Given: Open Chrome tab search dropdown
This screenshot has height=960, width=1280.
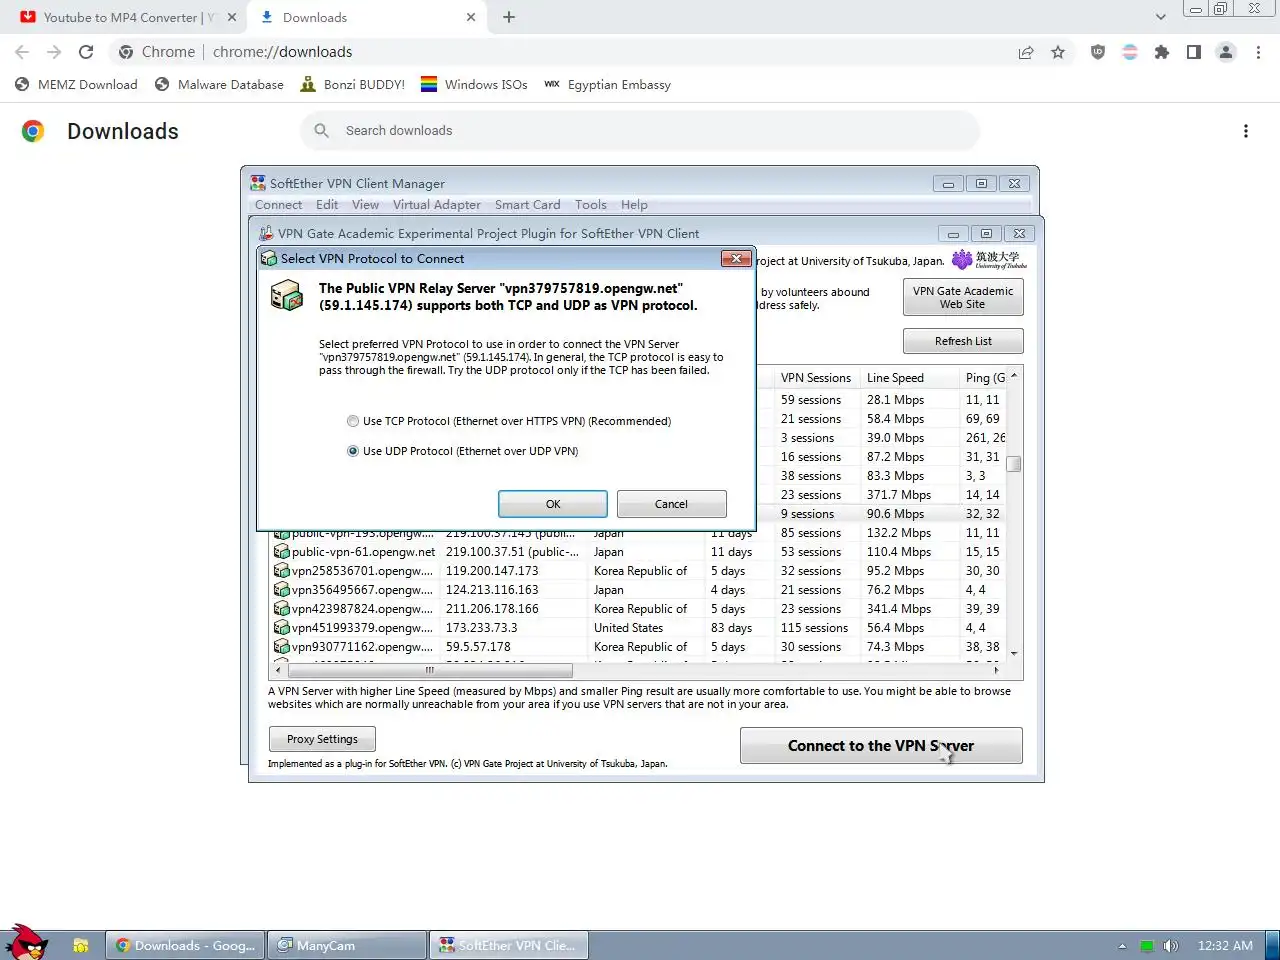Looking at the screenshot, I should click(1160, 17).
